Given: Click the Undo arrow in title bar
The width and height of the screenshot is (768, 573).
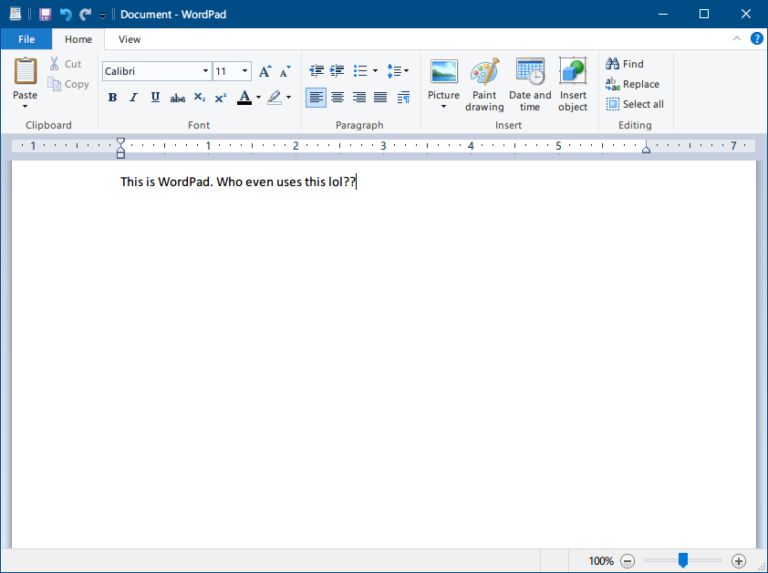Looking at the screenshot, I should click(65, 14).
